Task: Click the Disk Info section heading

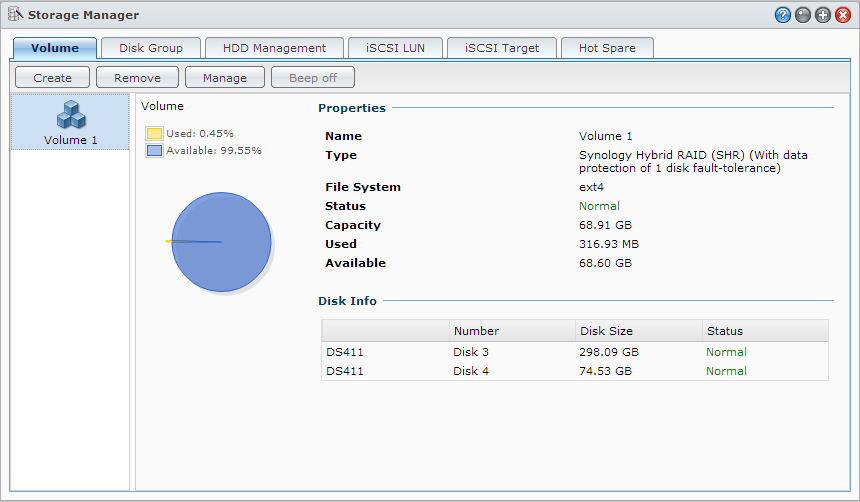Action: (347, 301)
